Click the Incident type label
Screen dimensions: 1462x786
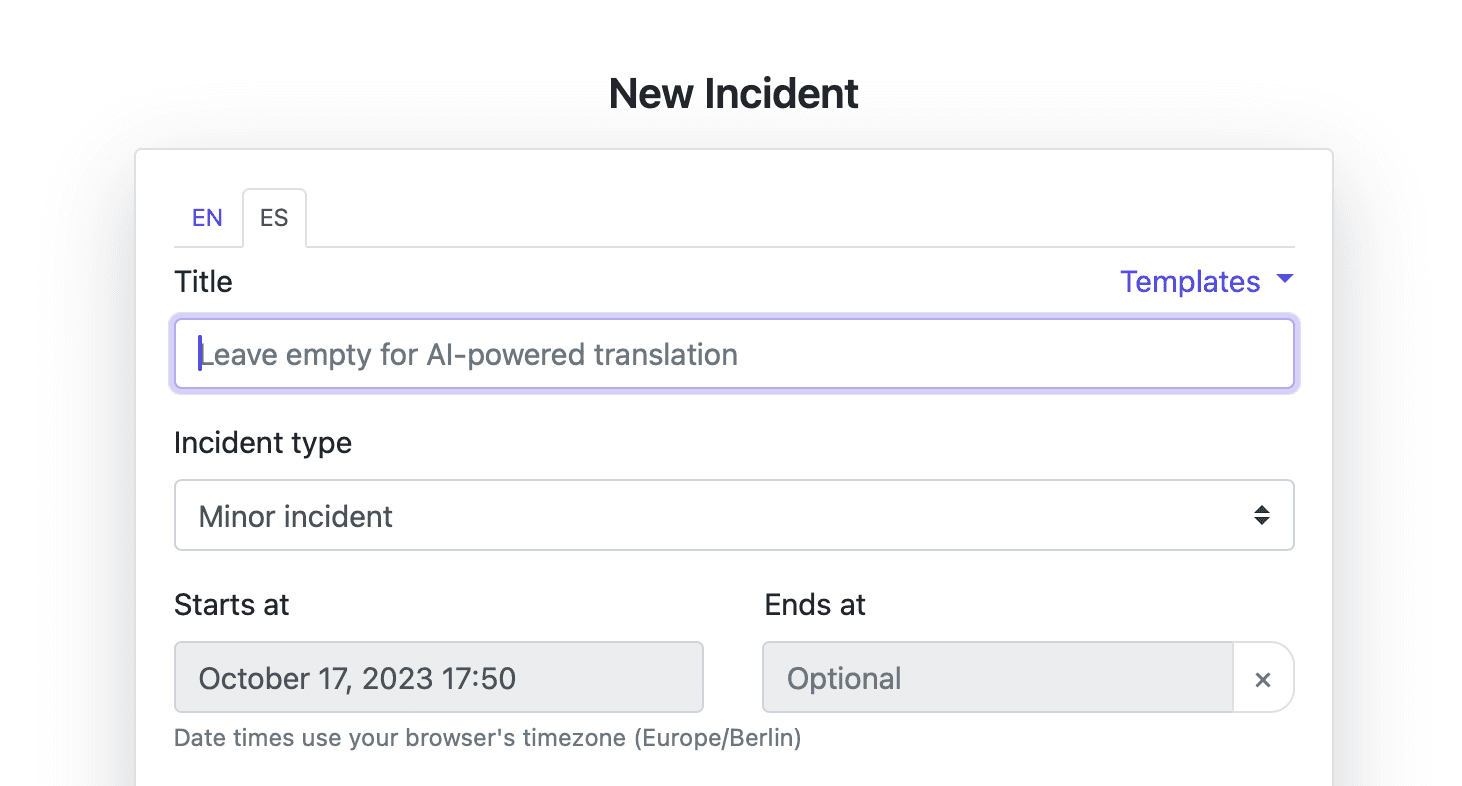tap(262, 443)
